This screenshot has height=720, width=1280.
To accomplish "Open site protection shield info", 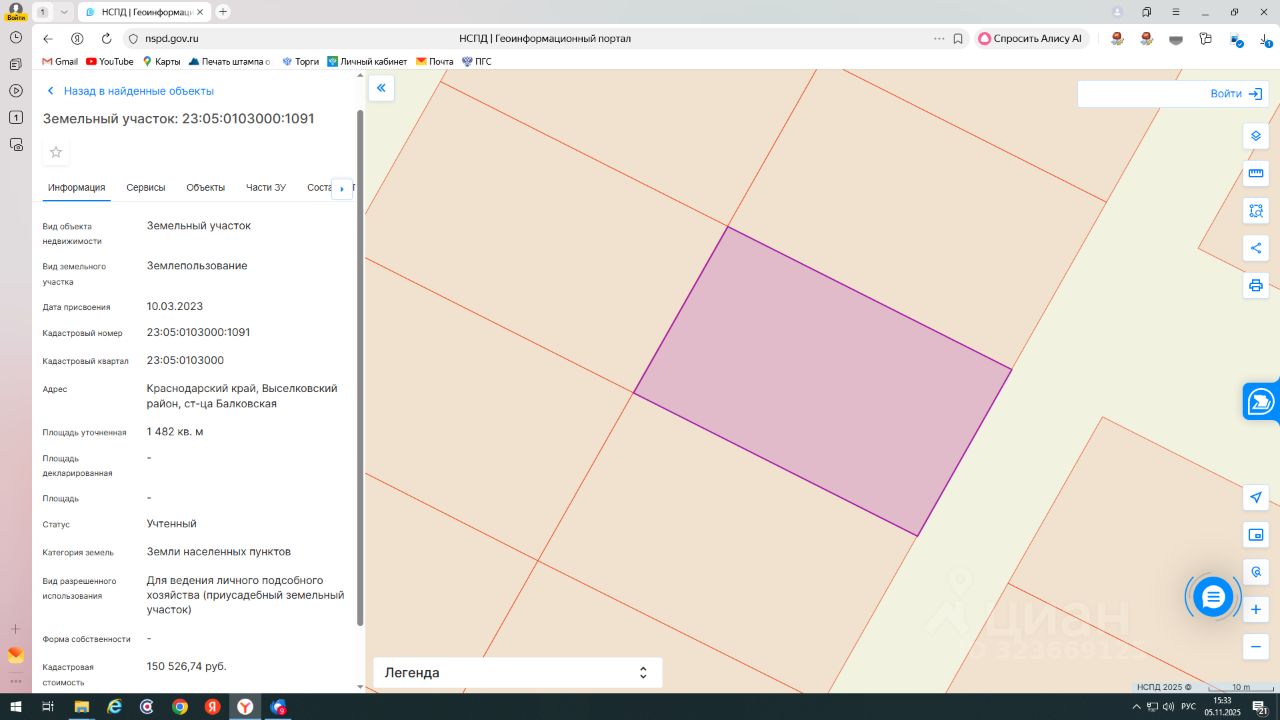I will point(133,39).
